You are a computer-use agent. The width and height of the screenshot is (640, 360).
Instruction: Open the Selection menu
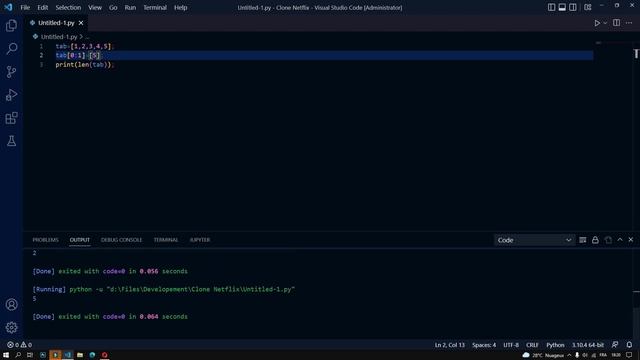(68, 7)
